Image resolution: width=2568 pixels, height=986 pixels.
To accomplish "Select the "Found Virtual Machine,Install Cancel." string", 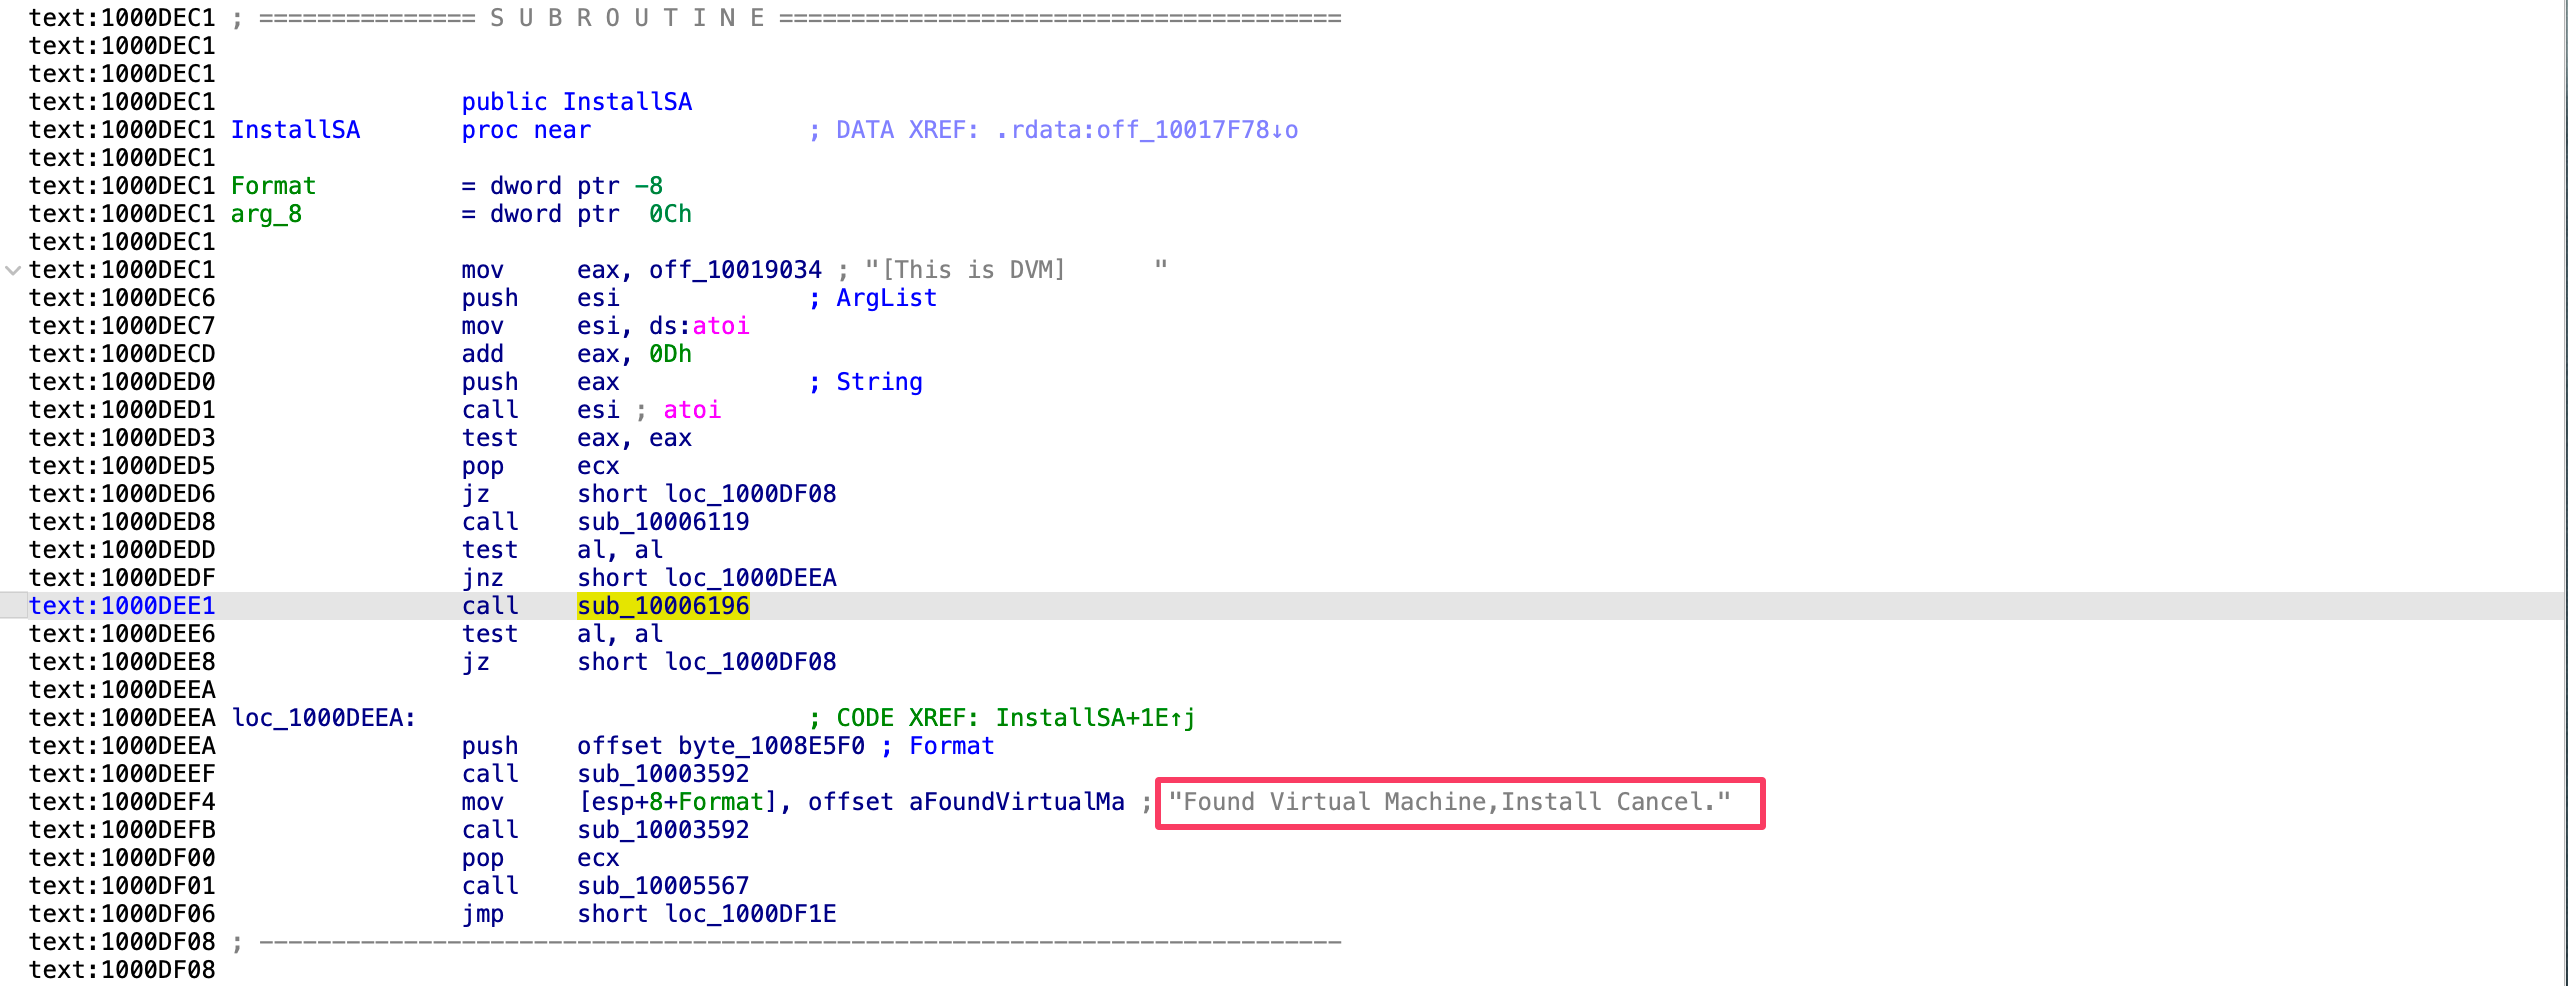I will 1449,802.
